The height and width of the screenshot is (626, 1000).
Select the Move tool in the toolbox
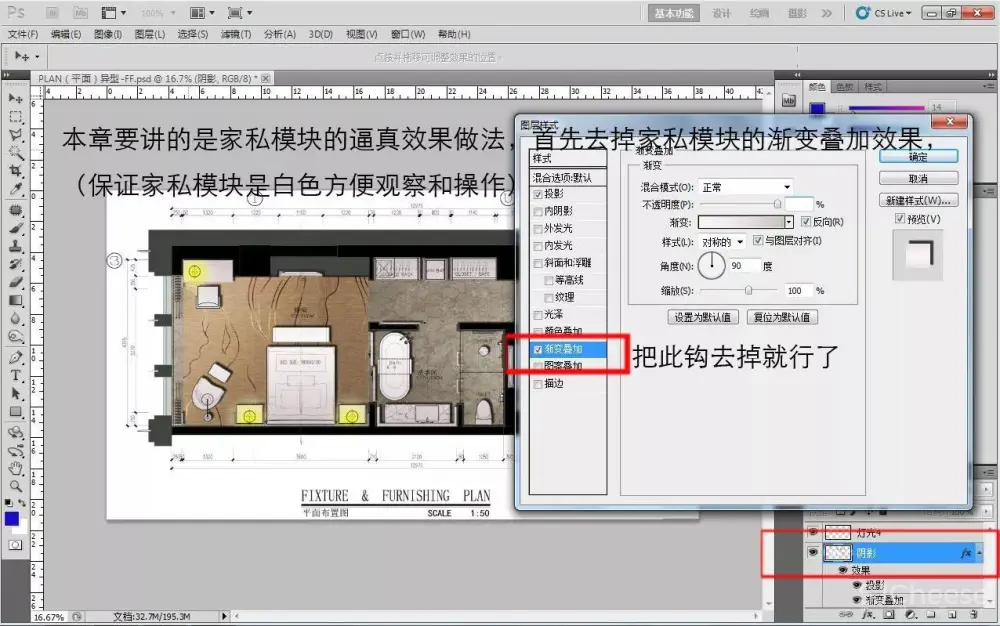[16, 98]
